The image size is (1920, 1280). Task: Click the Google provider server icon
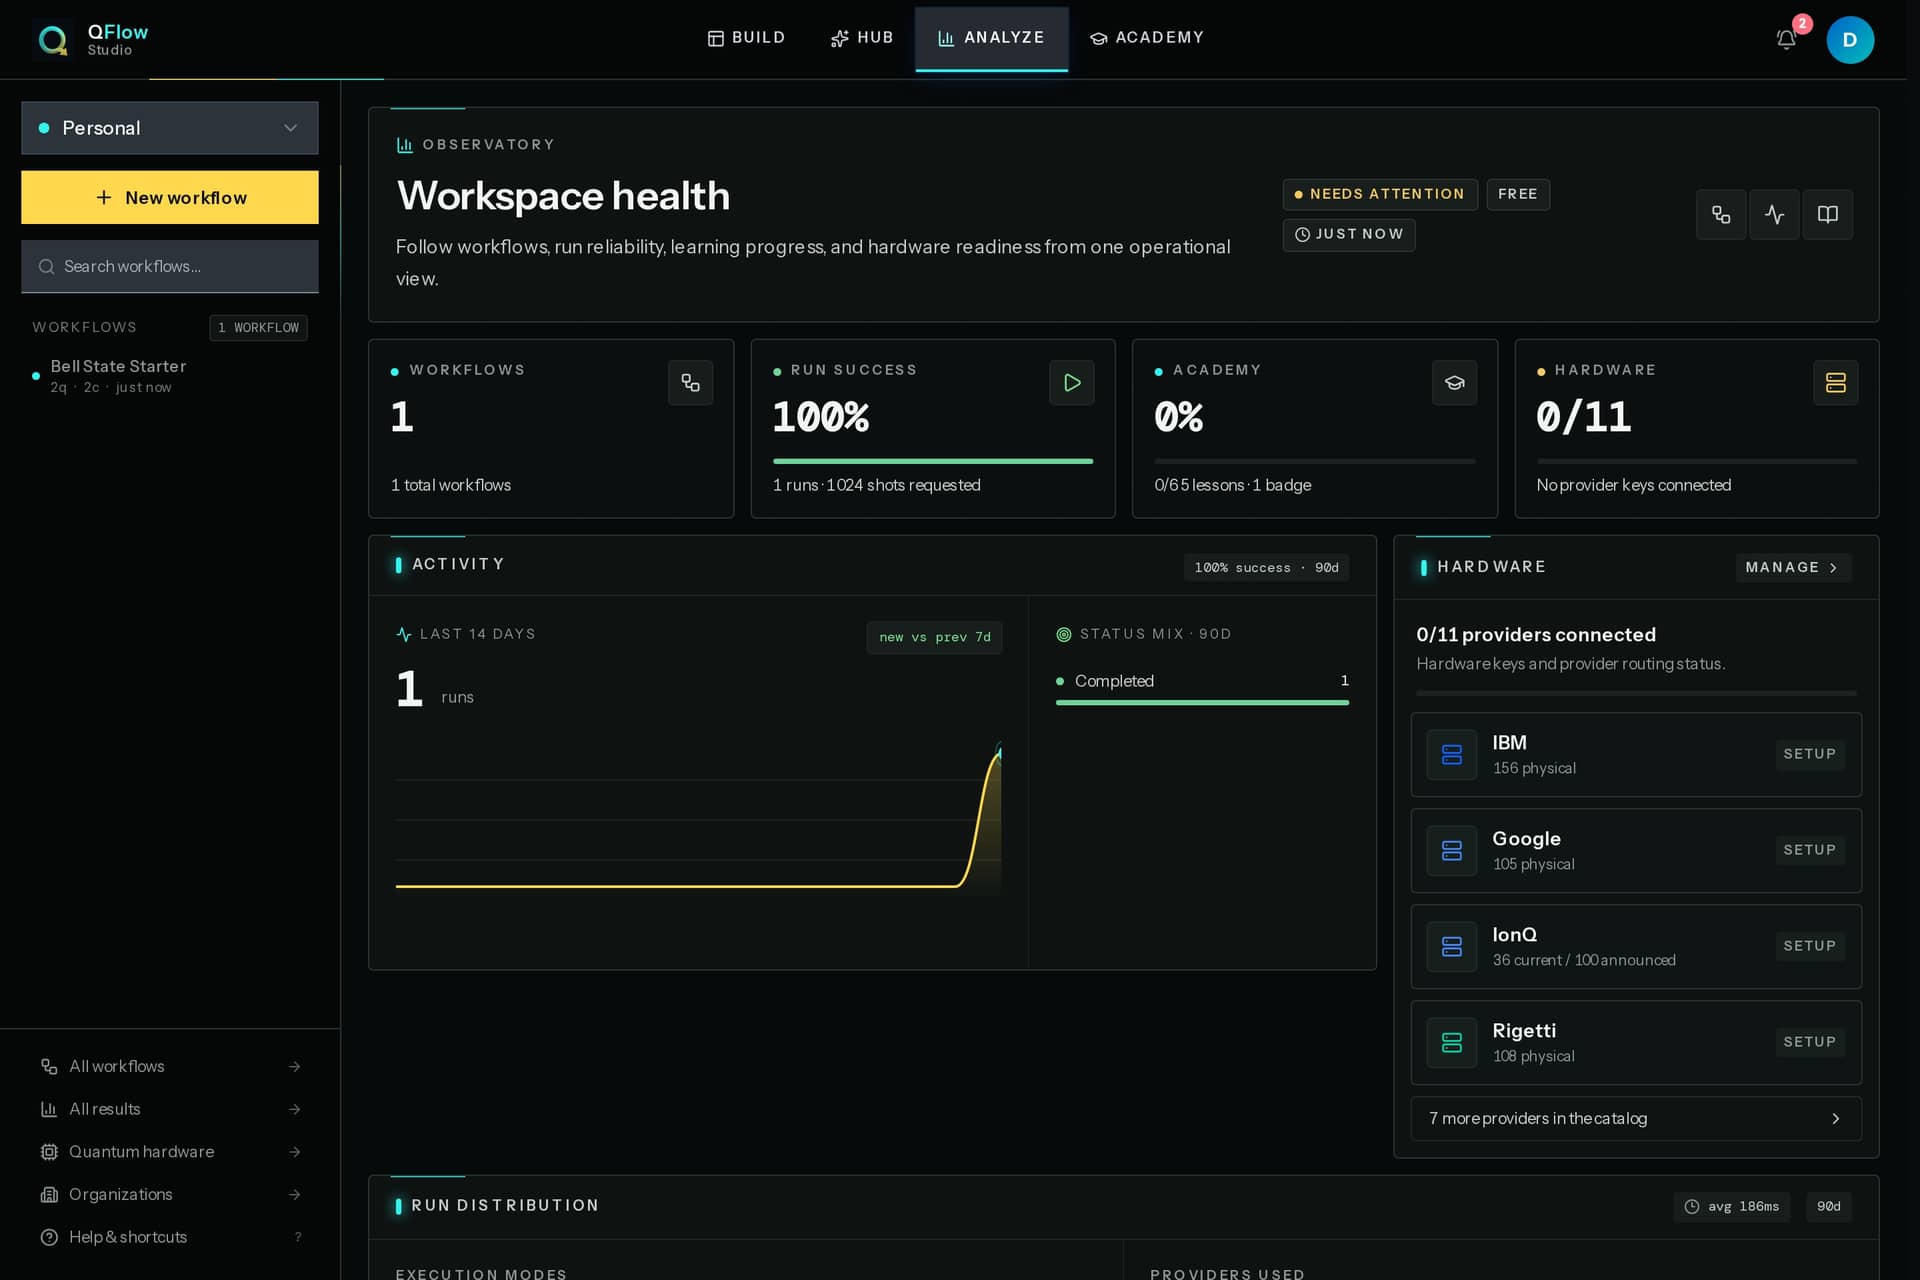[x=1452, y=850]
